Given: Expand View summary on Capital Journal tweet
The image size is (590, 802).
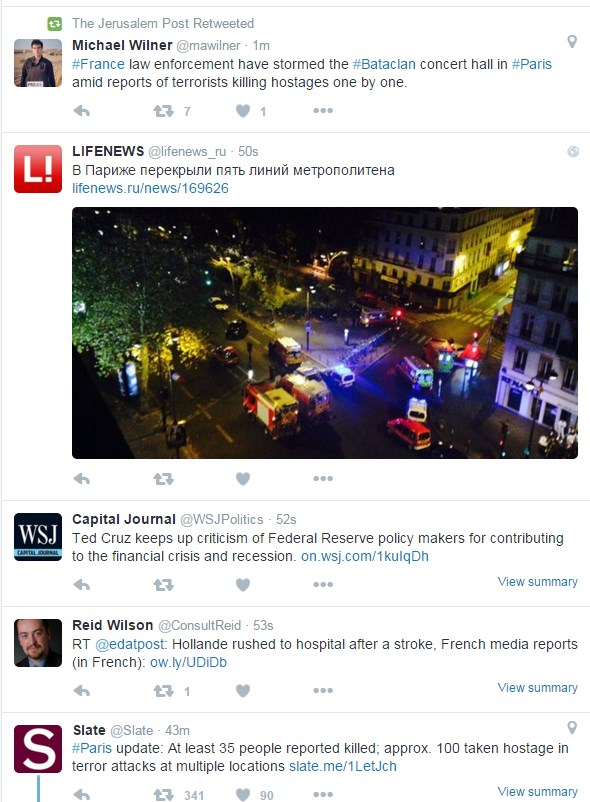Looking at the screenshot, I should pyautogui.click(x=537, y=582).
